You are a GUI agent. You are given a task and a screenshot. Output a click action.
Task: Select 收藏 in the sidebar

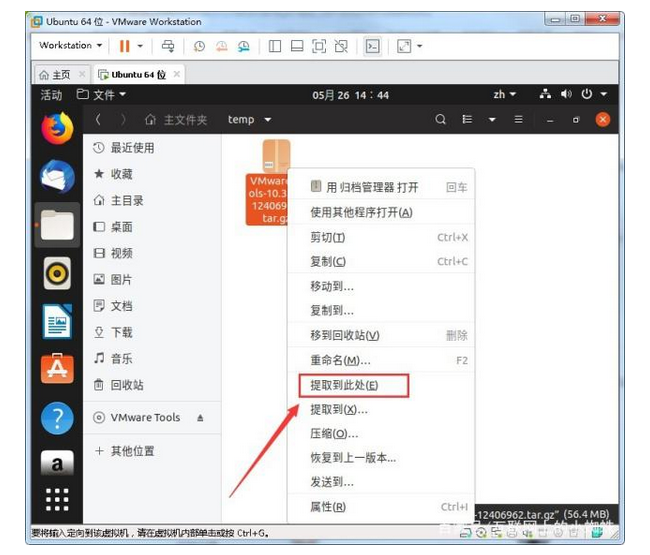click(152, 174)
